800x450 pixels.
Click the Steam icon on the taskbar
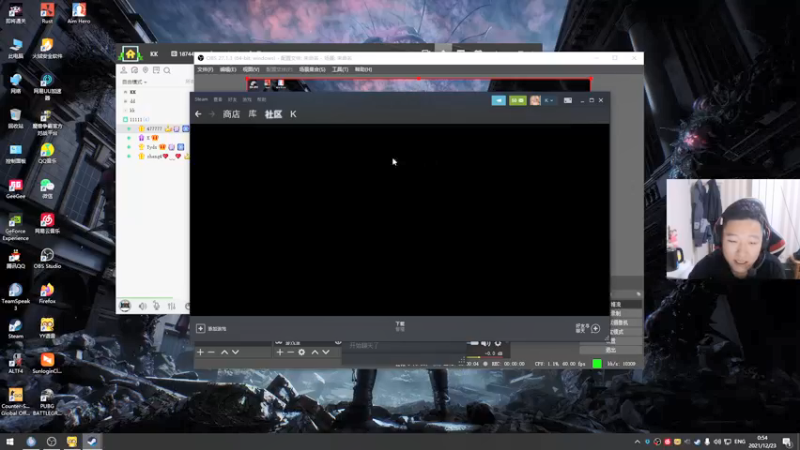click(92, 441)
